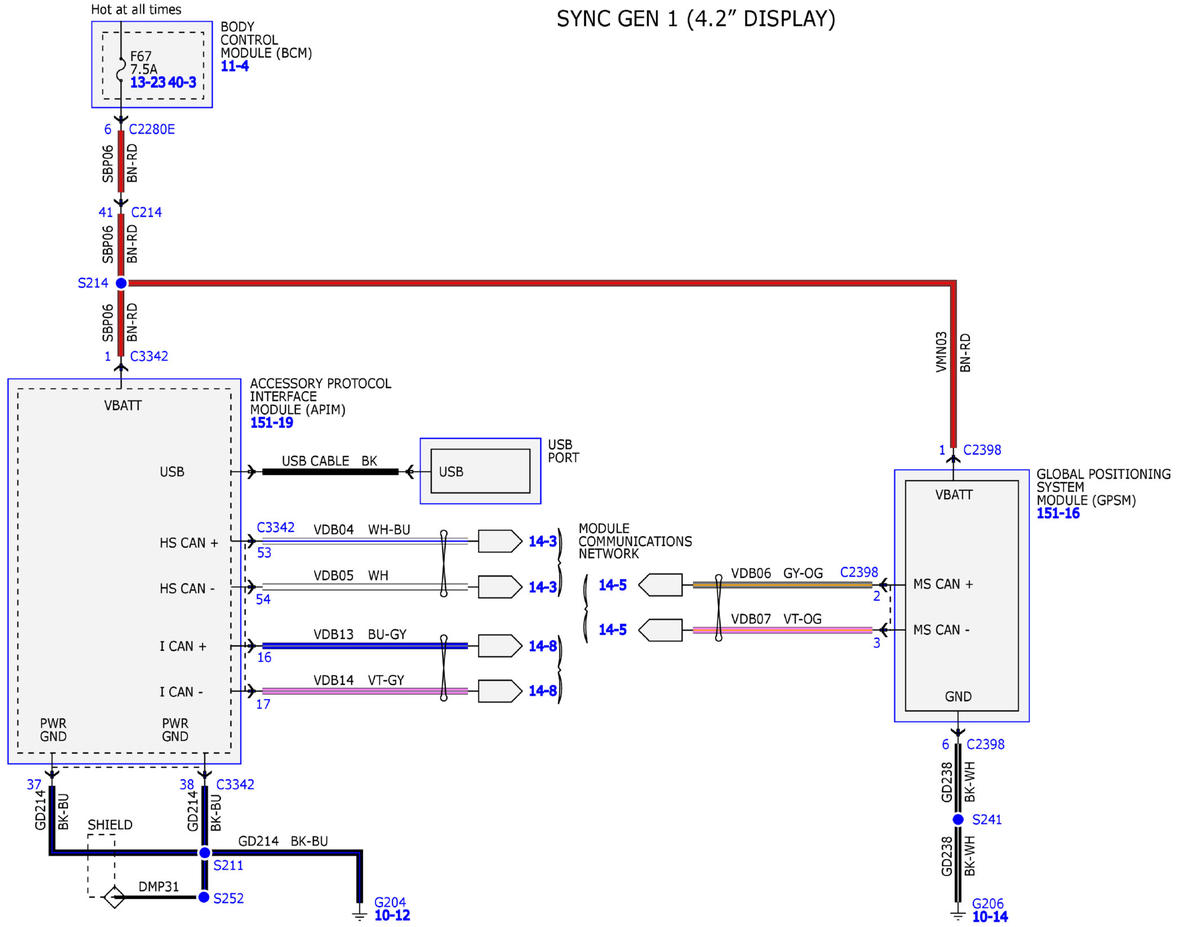
Task: Open the 11-4 reference under Body Control Module
Action: click(x=234, y=66)
